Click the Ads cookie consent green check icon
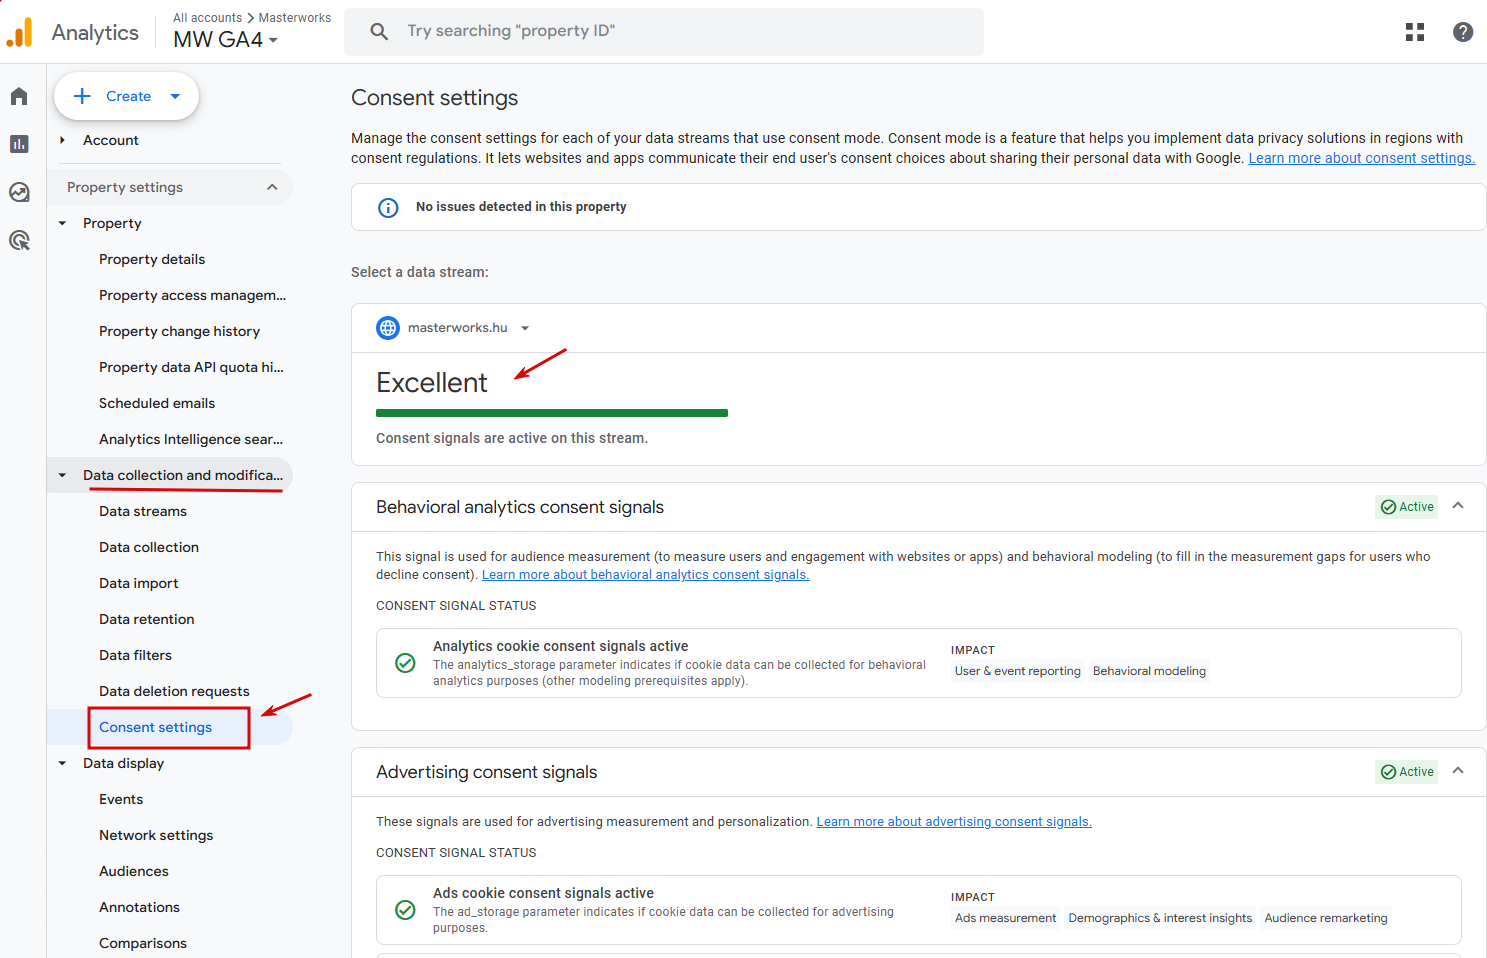Image resolution: width=1487 pixels, height=958 pixels. click(x=405, y=910)
